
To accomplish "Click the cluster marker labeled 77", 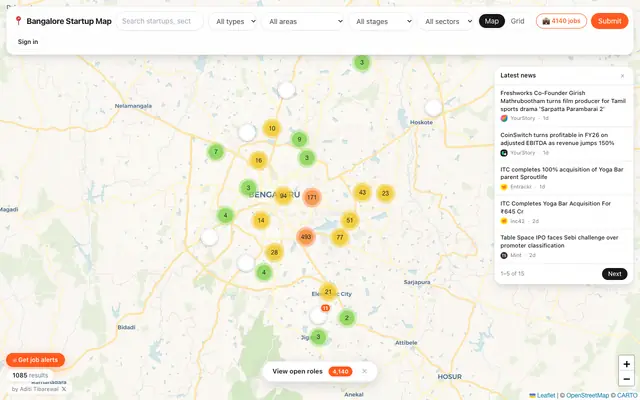I will coord(340,237).
